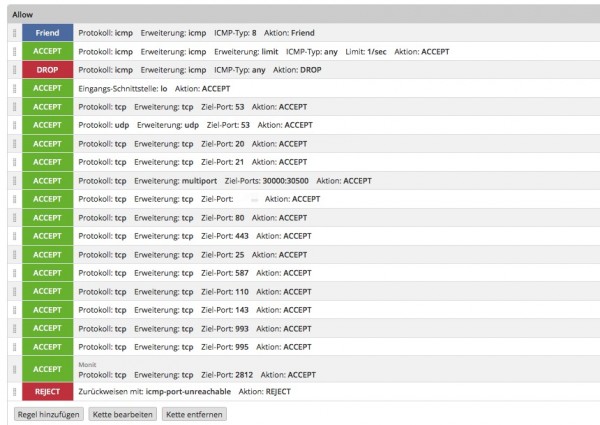Viewport: 600px width, 425px height.
Task: Select the rule for Ziel-Port 587
Action: (x=303, y=273)
